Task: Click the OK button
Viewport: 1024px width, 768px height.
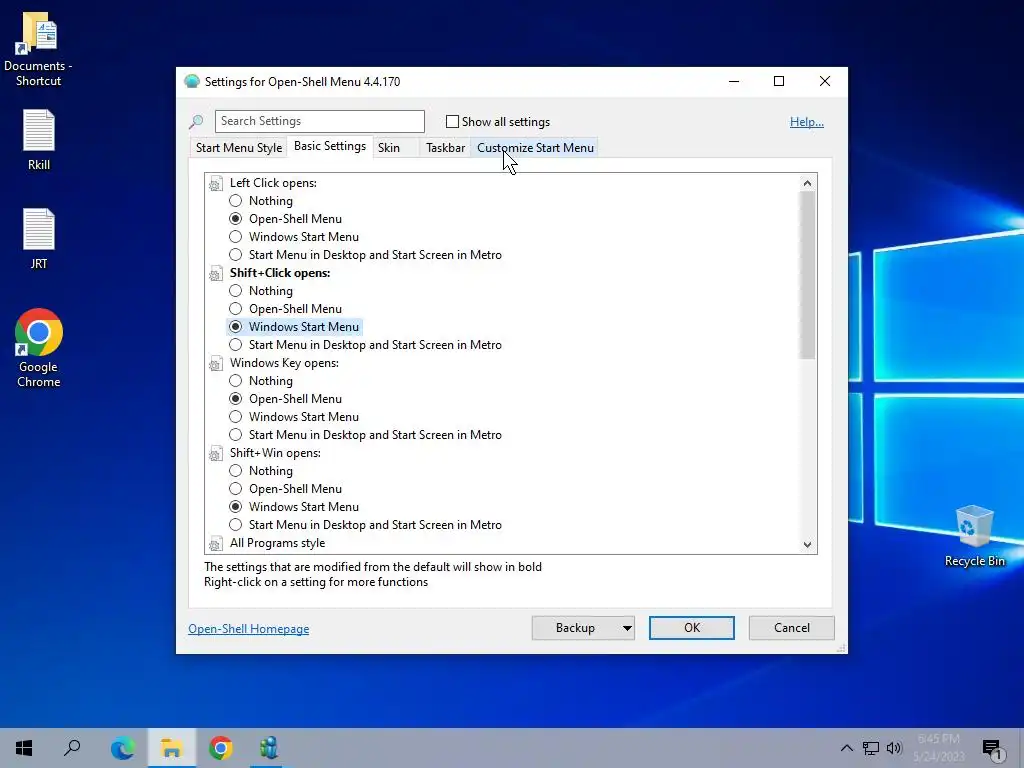Action: [x=692, y=628]
